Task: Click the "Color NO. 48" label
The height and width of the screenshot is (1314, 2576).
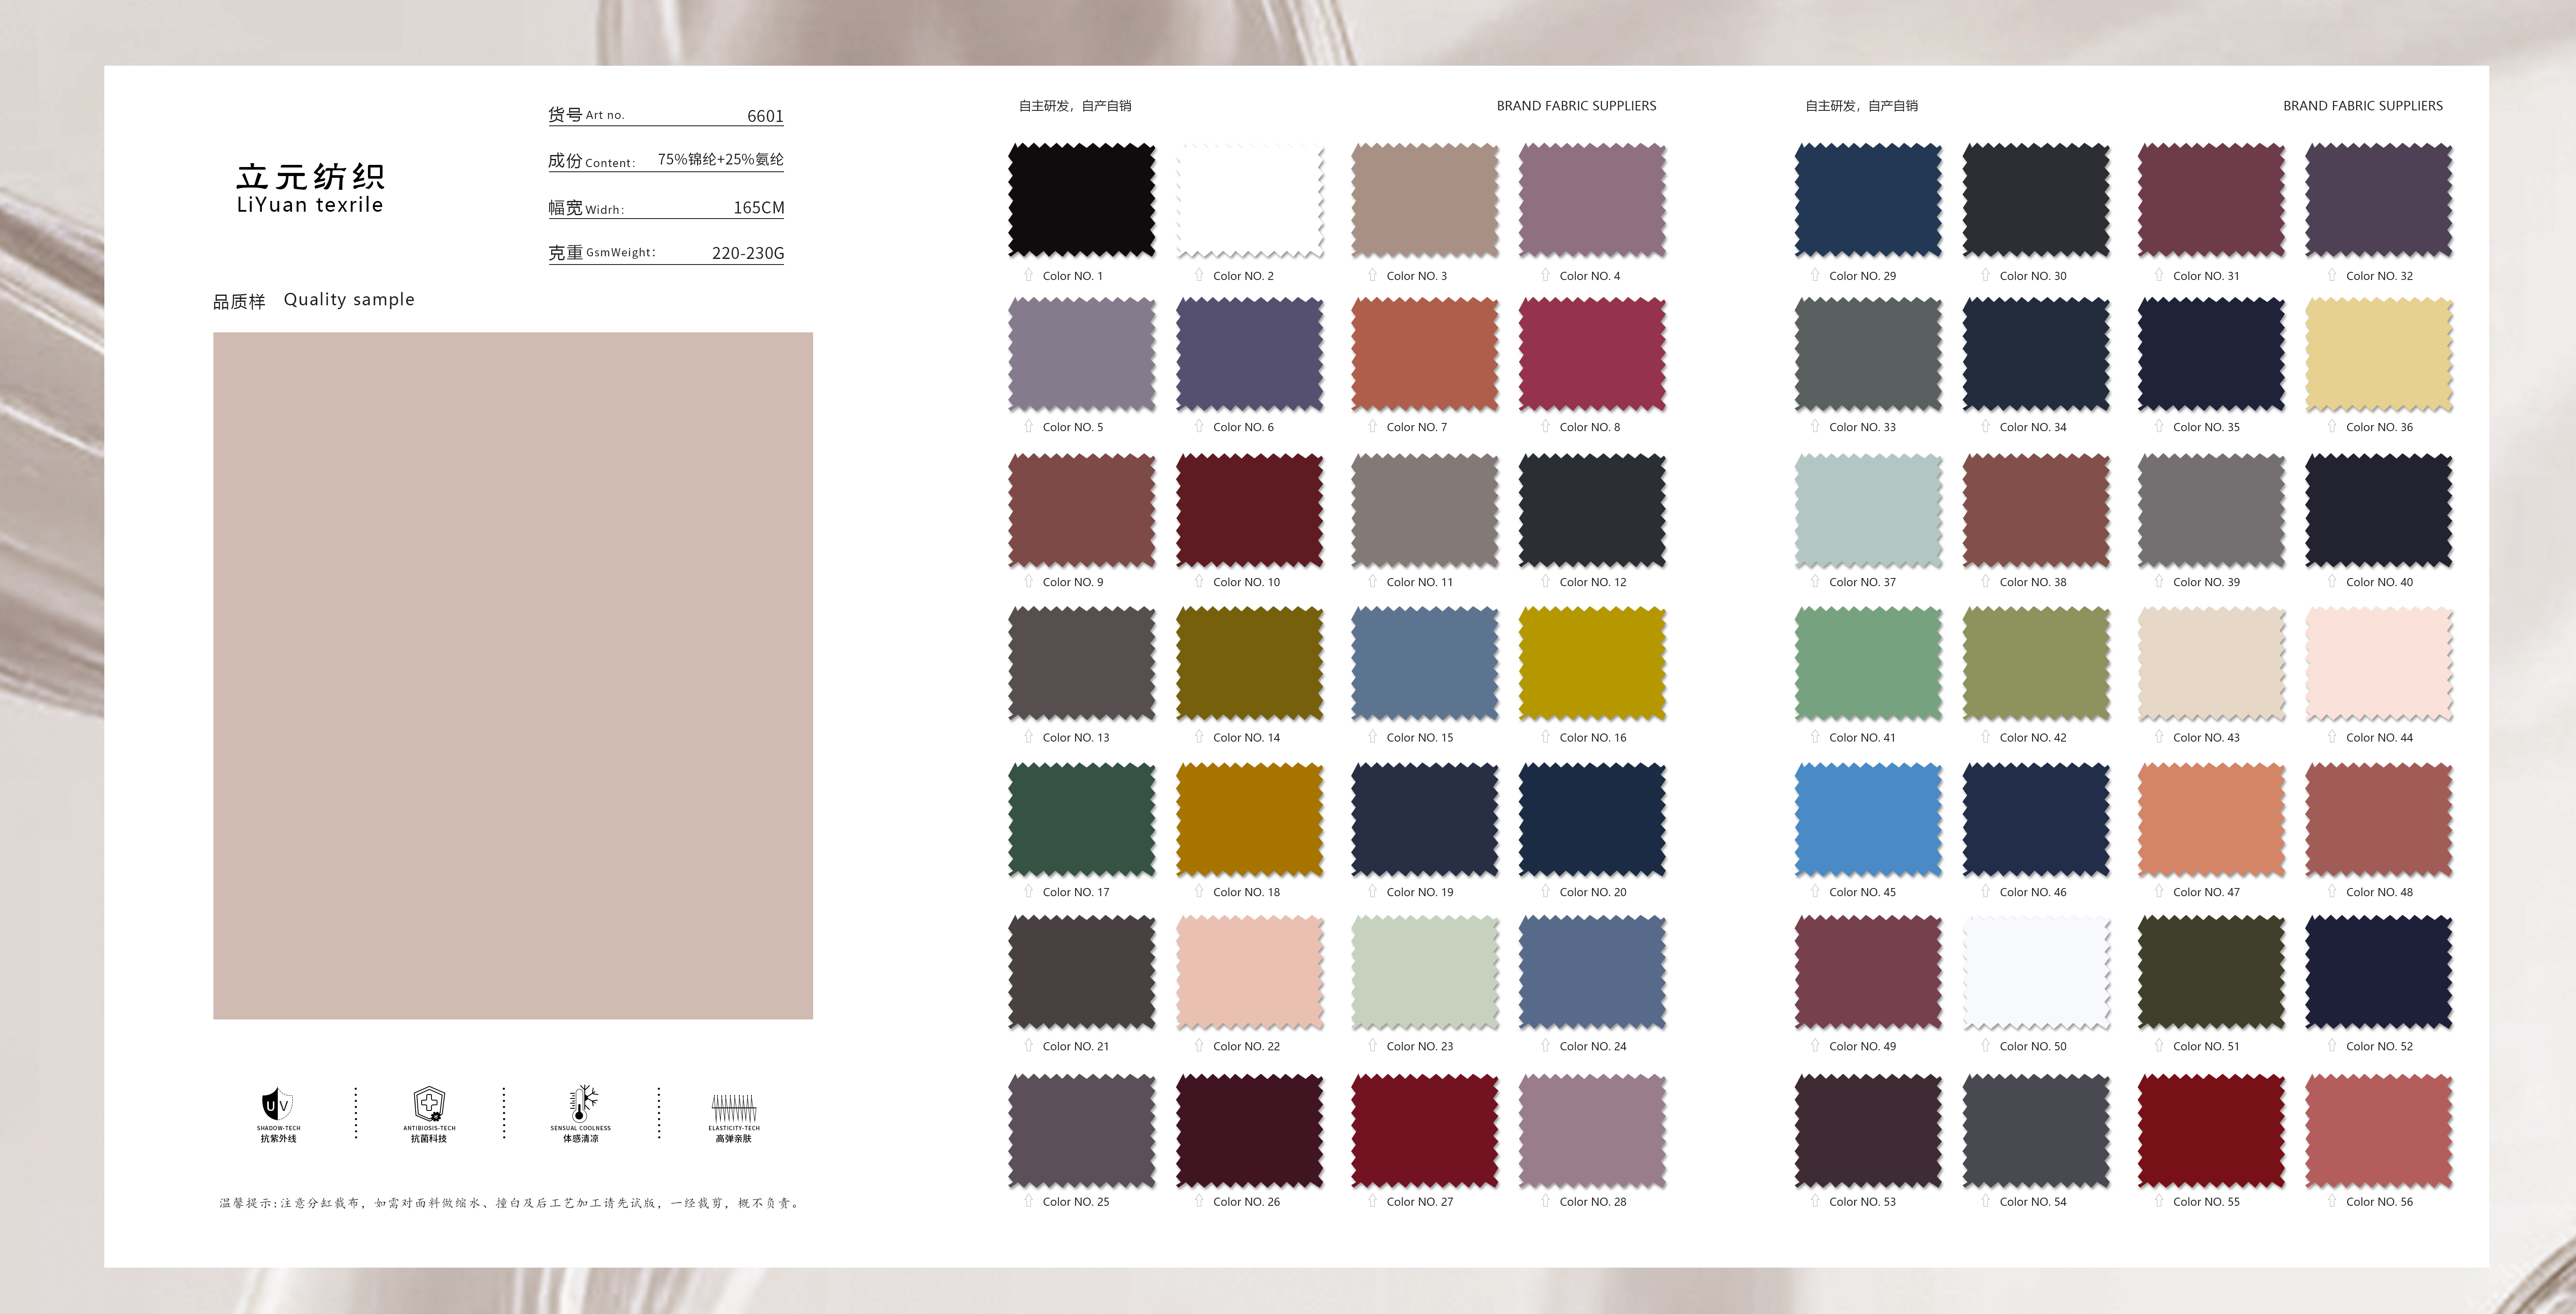Action: 2379,892
